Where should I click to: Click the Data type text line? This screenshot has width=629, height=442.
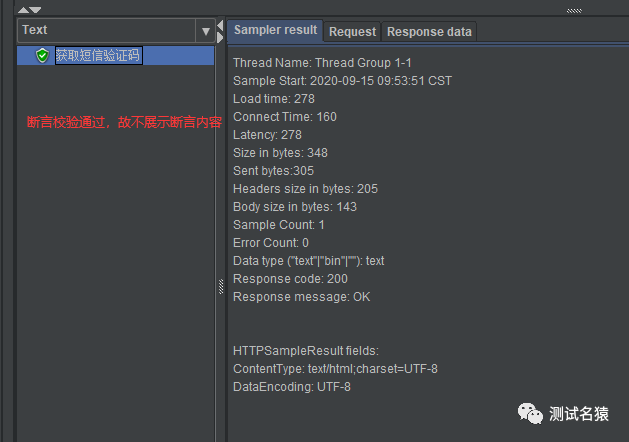coord(308,261)
